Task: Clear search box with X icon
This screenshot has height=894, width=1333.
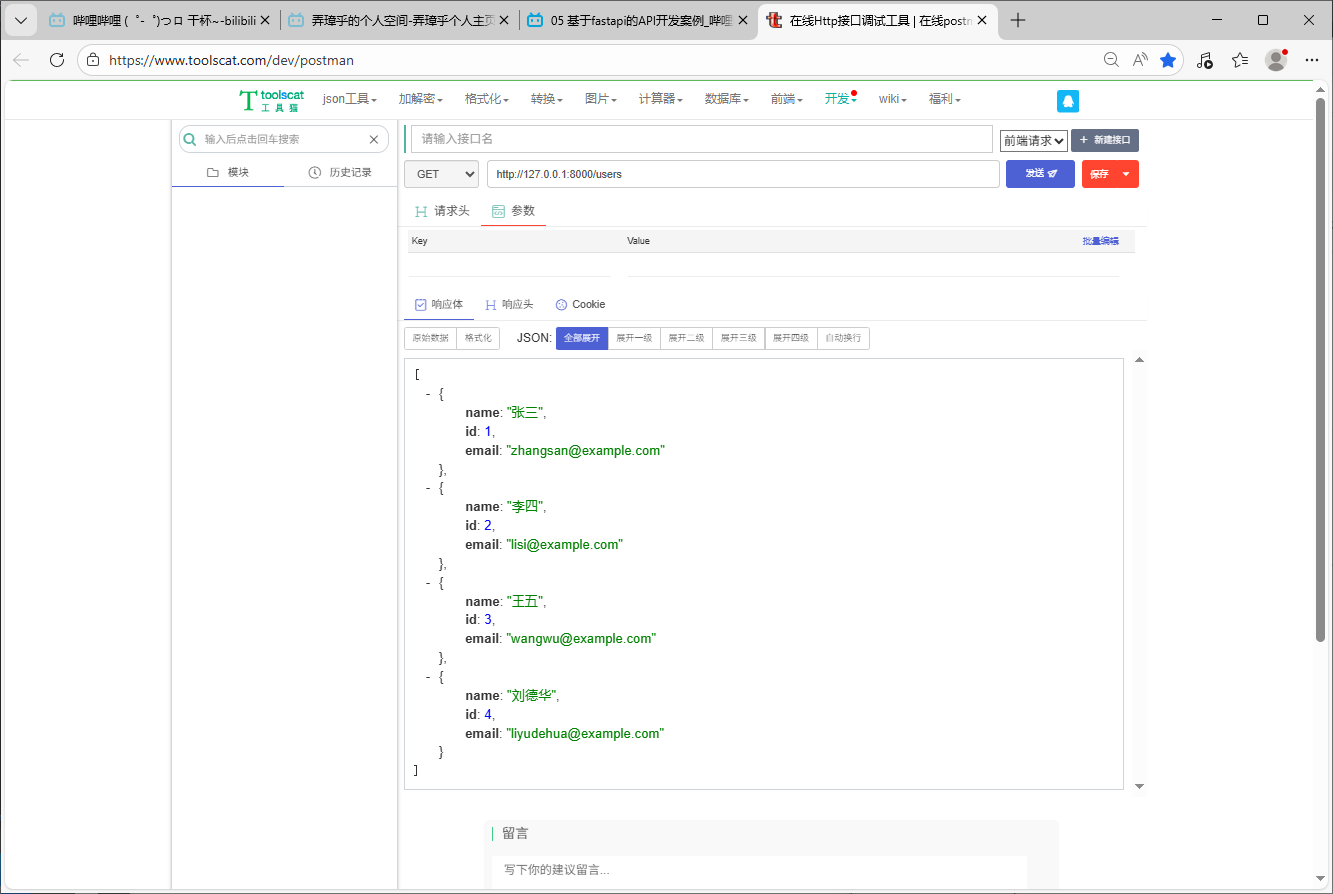Action: 374,140
